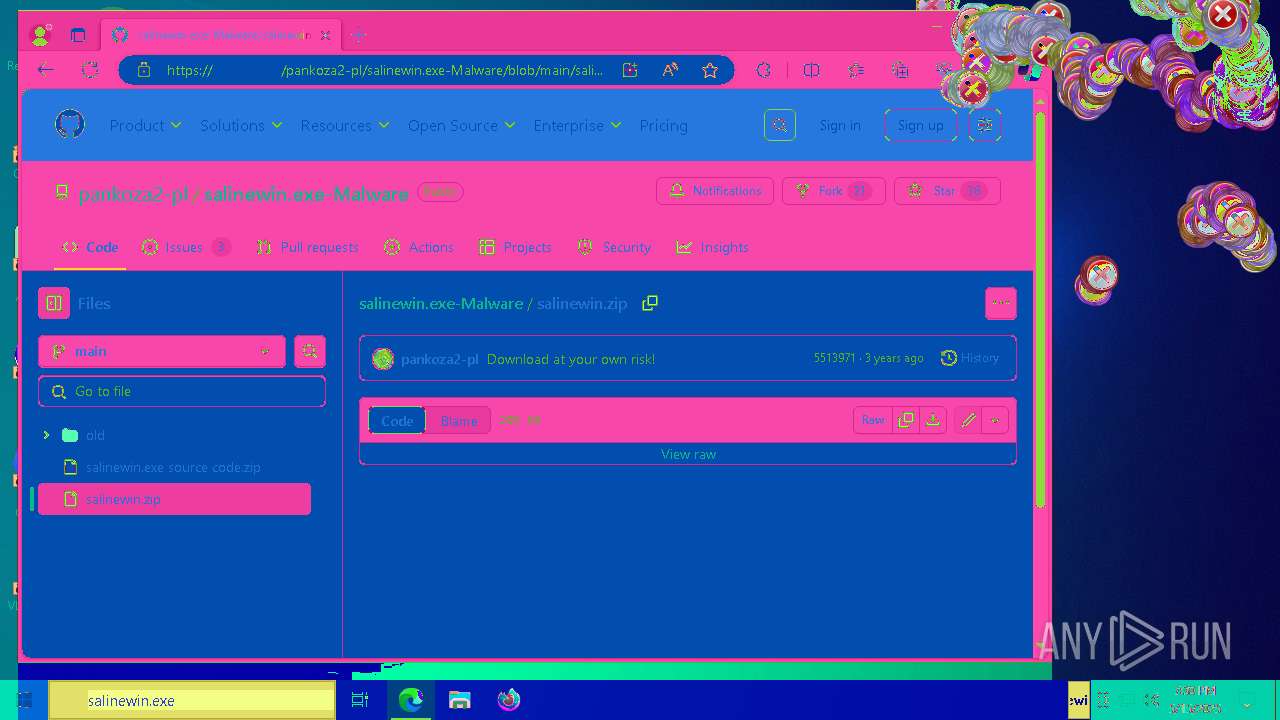This screenshot has height=720, width=1280.
Task: Click the Sign up button
Action: (x=920, y=125)
